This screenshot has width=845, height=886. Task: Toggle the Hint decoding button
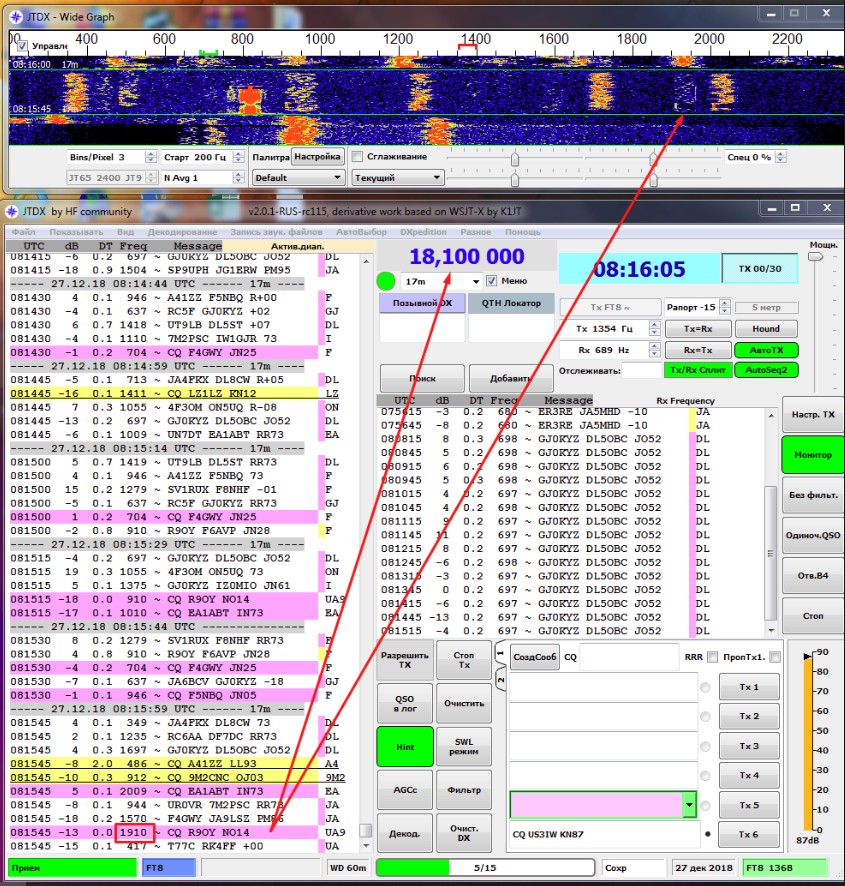tap(405, 745)
